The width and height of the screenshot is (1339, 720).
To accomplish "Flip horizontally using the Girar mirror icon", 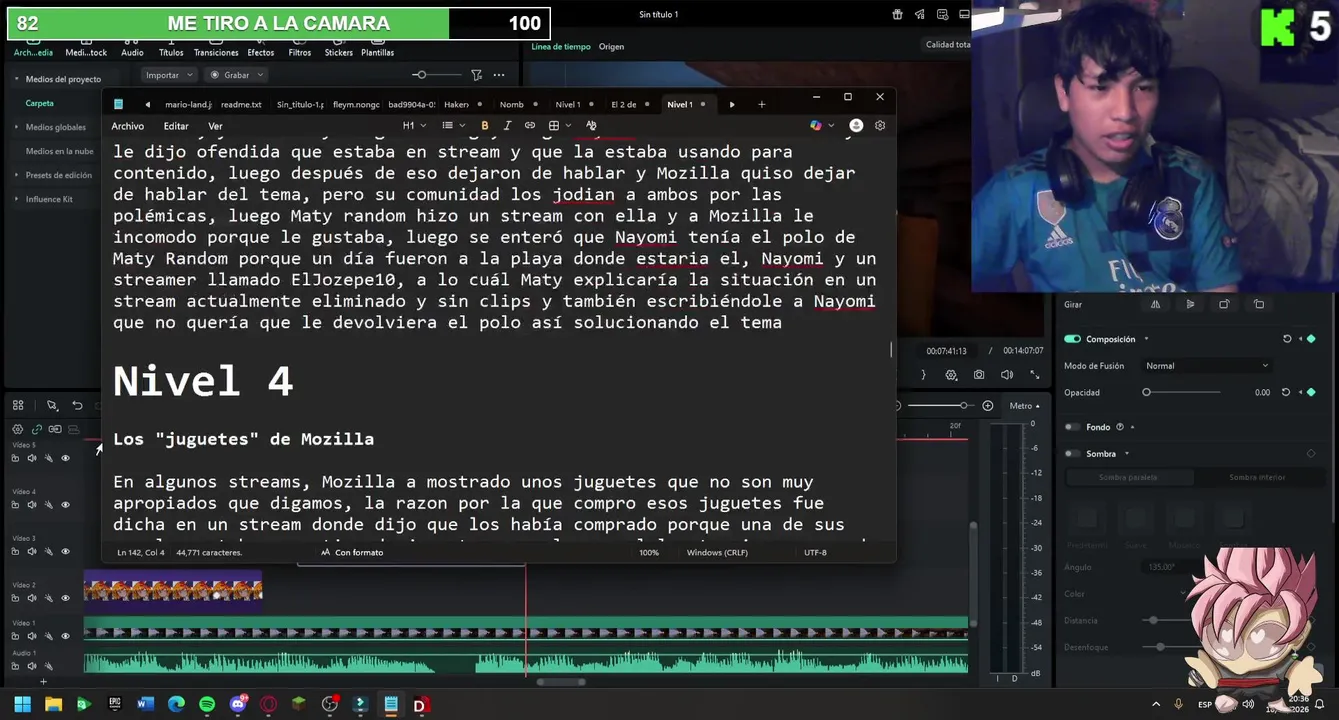I will coord(1155,305).
